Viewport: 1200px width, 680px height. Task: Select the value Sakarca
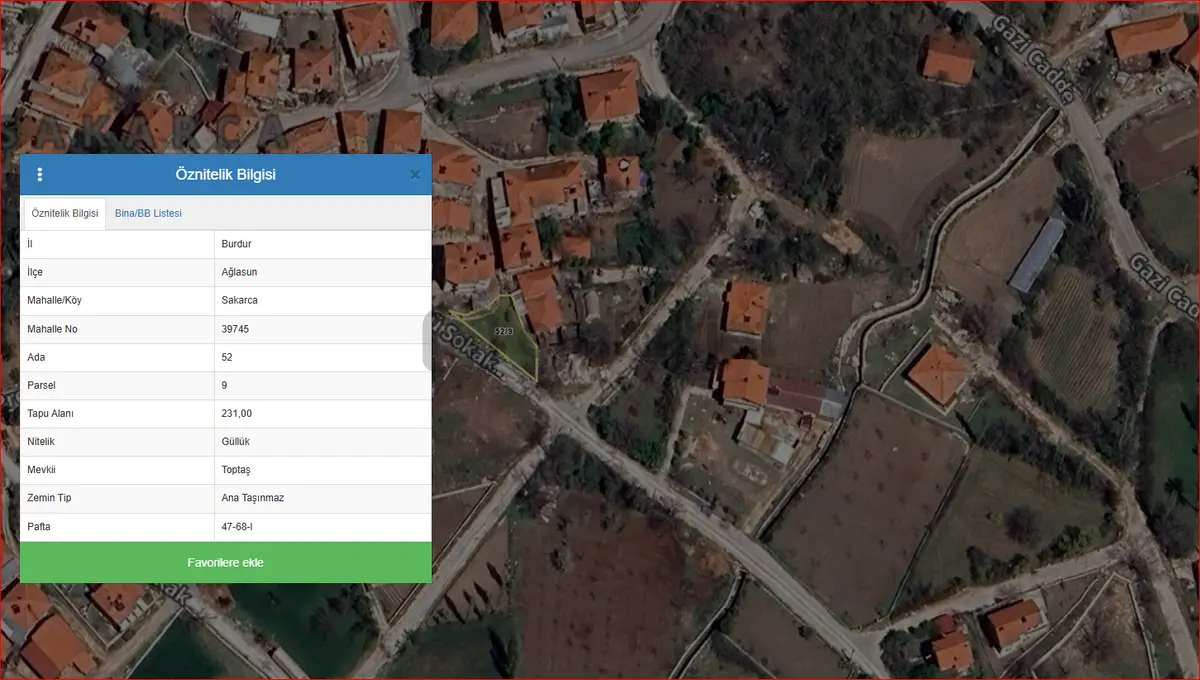point(239,300)
